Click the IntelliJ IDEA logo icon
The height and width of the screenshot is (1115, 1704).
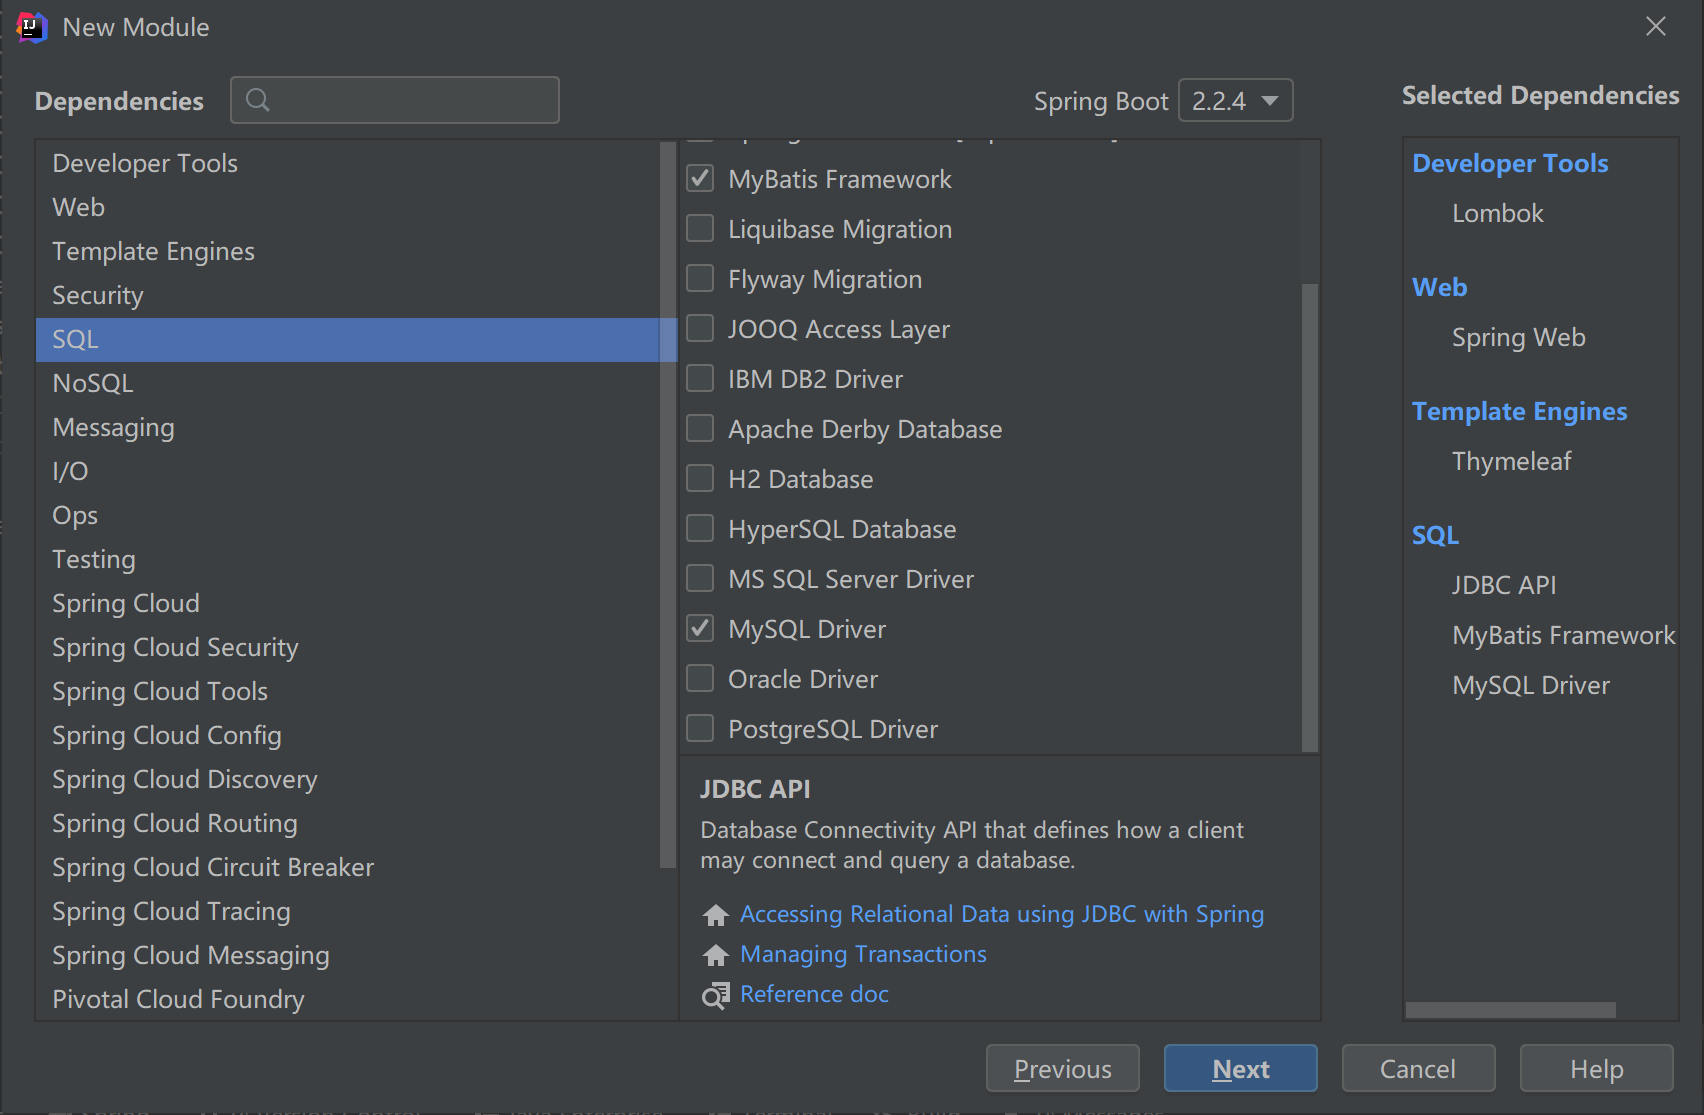coord(32,27)
